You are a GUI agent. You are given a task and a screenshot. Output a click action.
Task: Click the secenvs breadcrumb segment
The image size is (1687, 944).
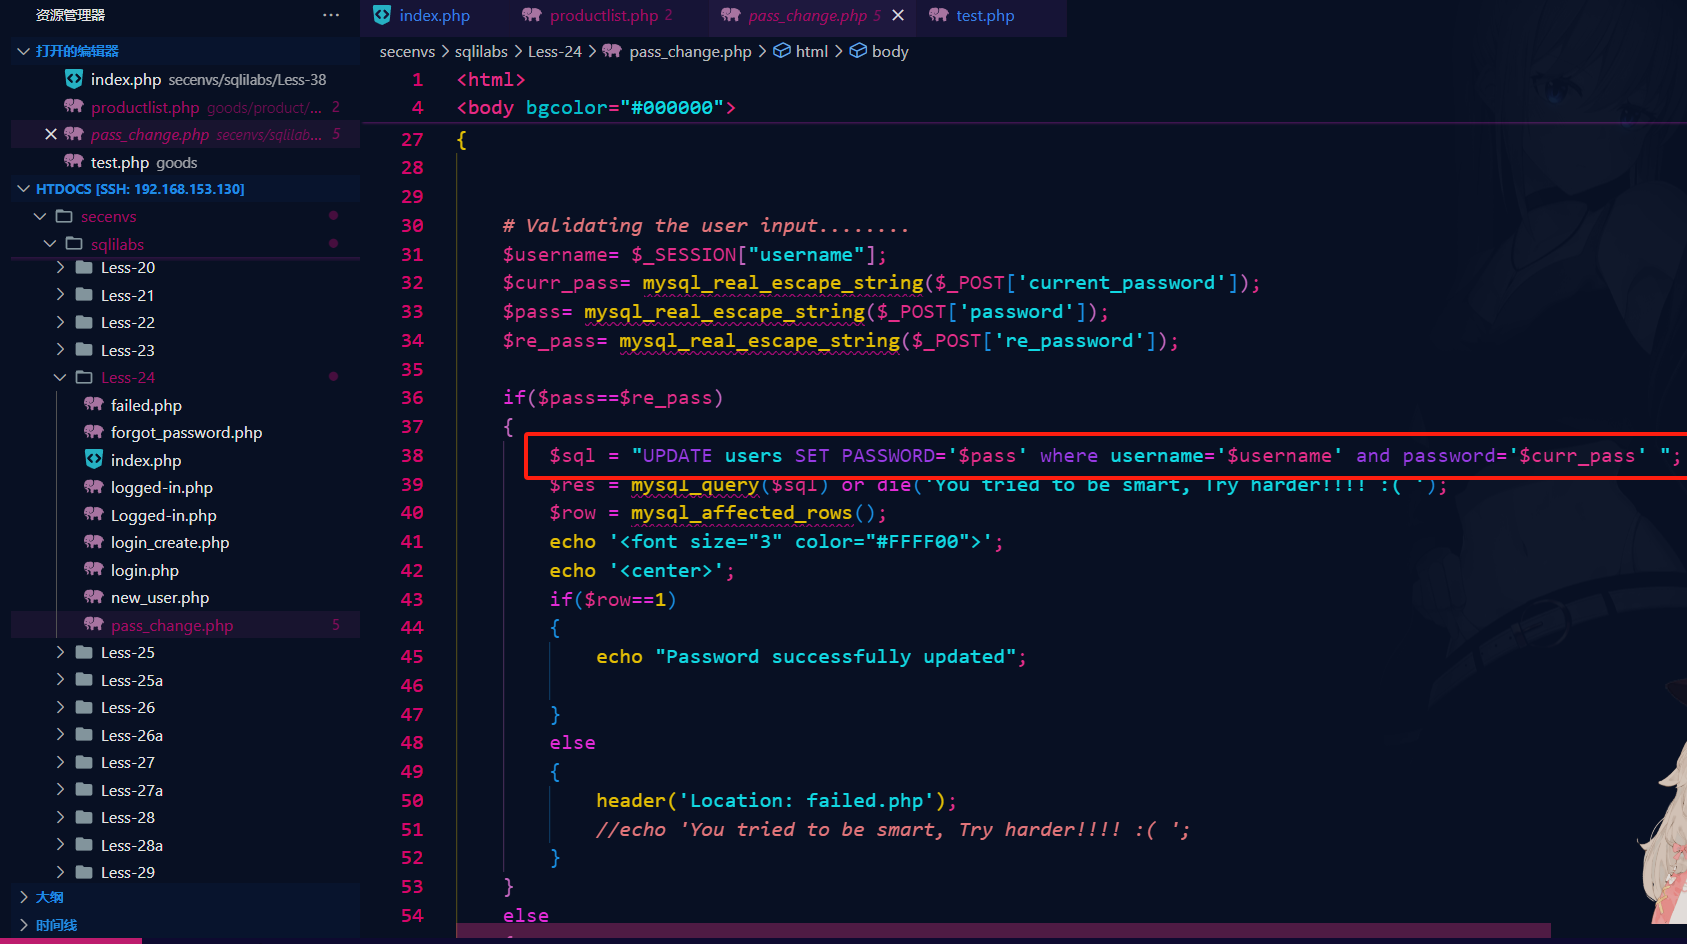[x=407, y=51]
